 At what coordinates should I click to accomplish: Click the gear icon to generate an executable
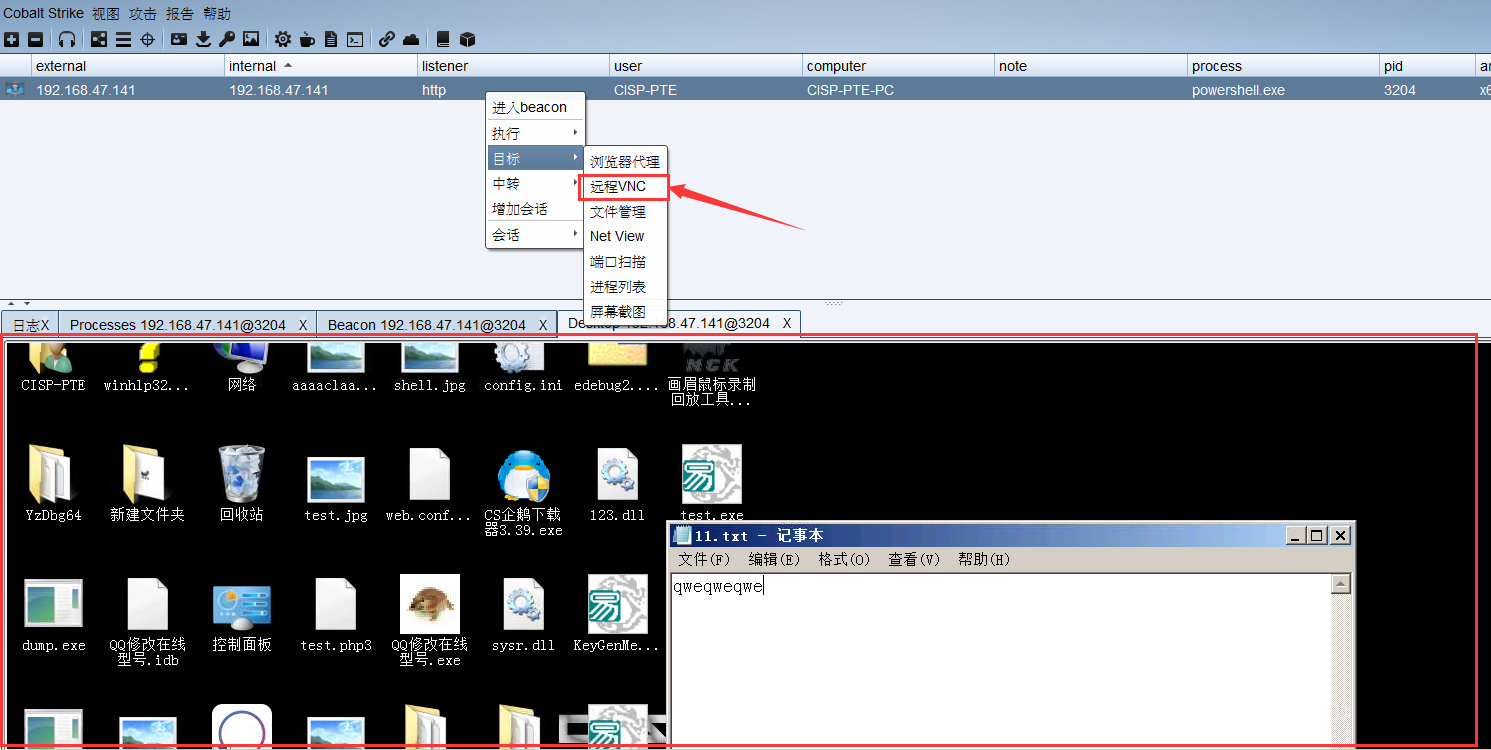pyautogui.click(x=283, y=40)
